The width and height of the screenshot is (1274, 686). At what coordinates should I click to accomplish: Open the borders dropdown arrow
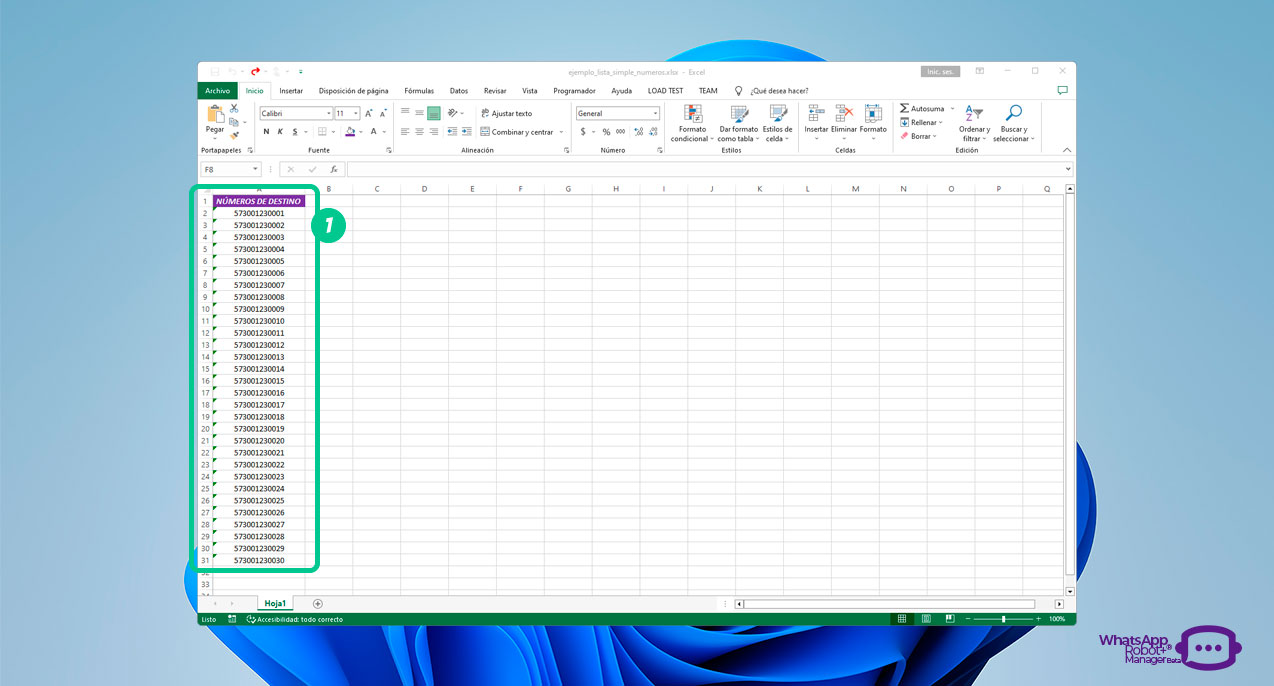(x=335, y=132)
